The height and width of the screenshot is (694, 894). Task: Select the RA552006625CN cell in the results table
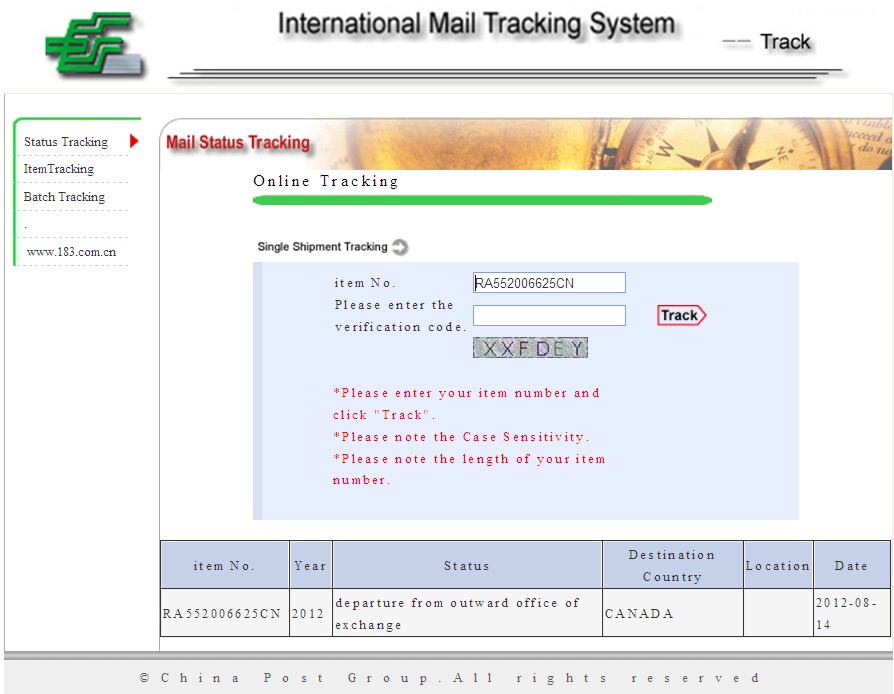[224, 614]
